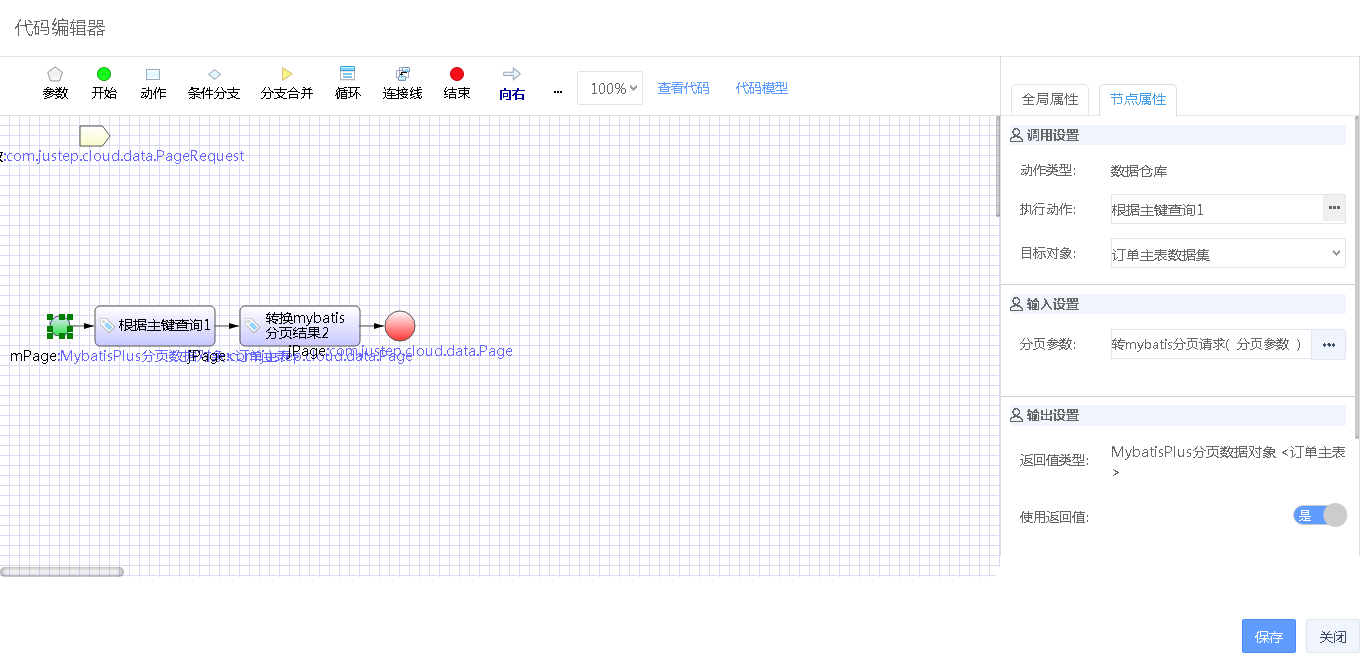Click the 执行动作 input field
Viewport: 1360px width, 655px height.
point(1216,209)
